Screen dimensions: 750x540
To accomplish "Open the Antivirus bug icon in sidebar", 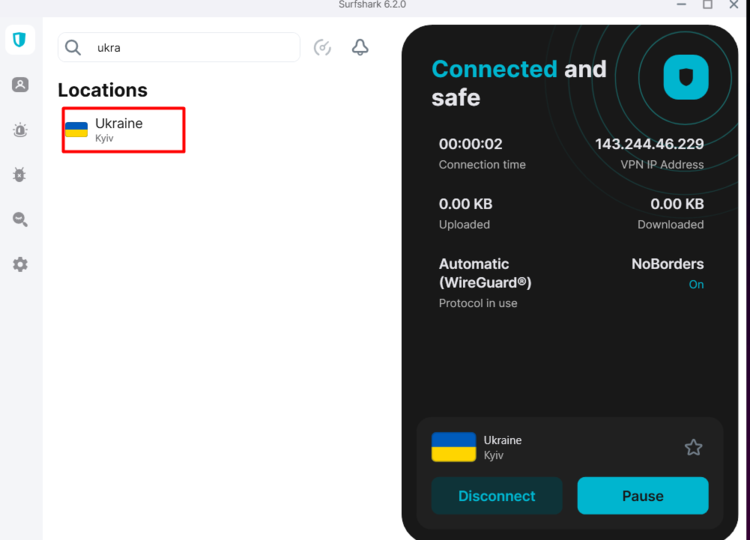I will 20,175.
